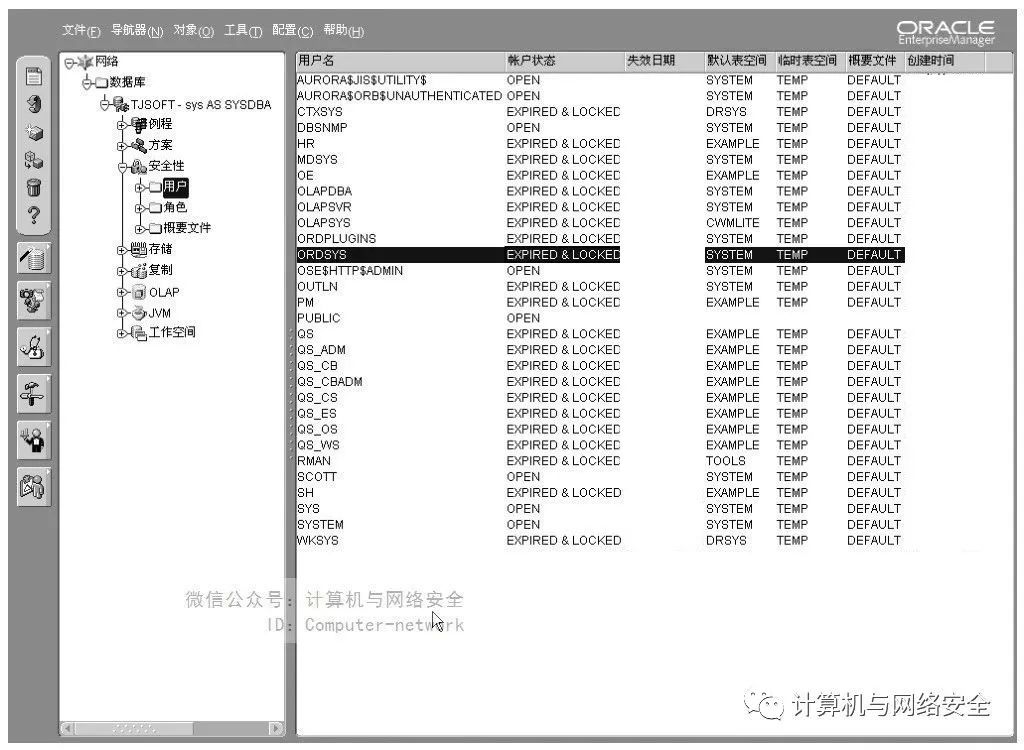Expand the 例程 tree node
Screen dimensions: 1024x750
(121, 125)
